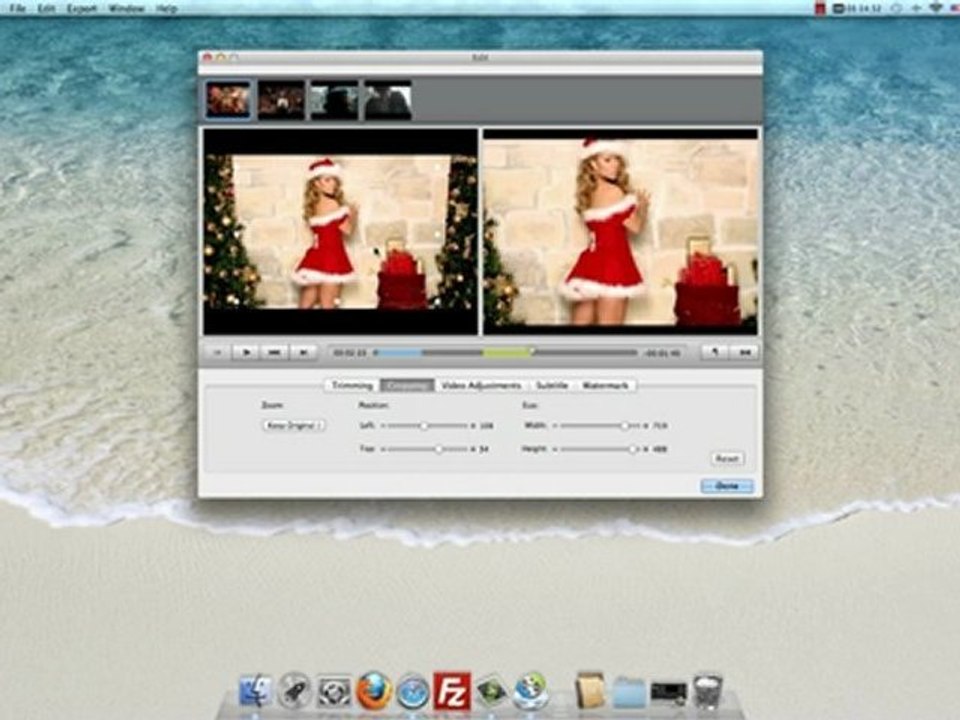
Task: Click the Wi-Fi icon in the menu bar
Action: pos(936,8)
